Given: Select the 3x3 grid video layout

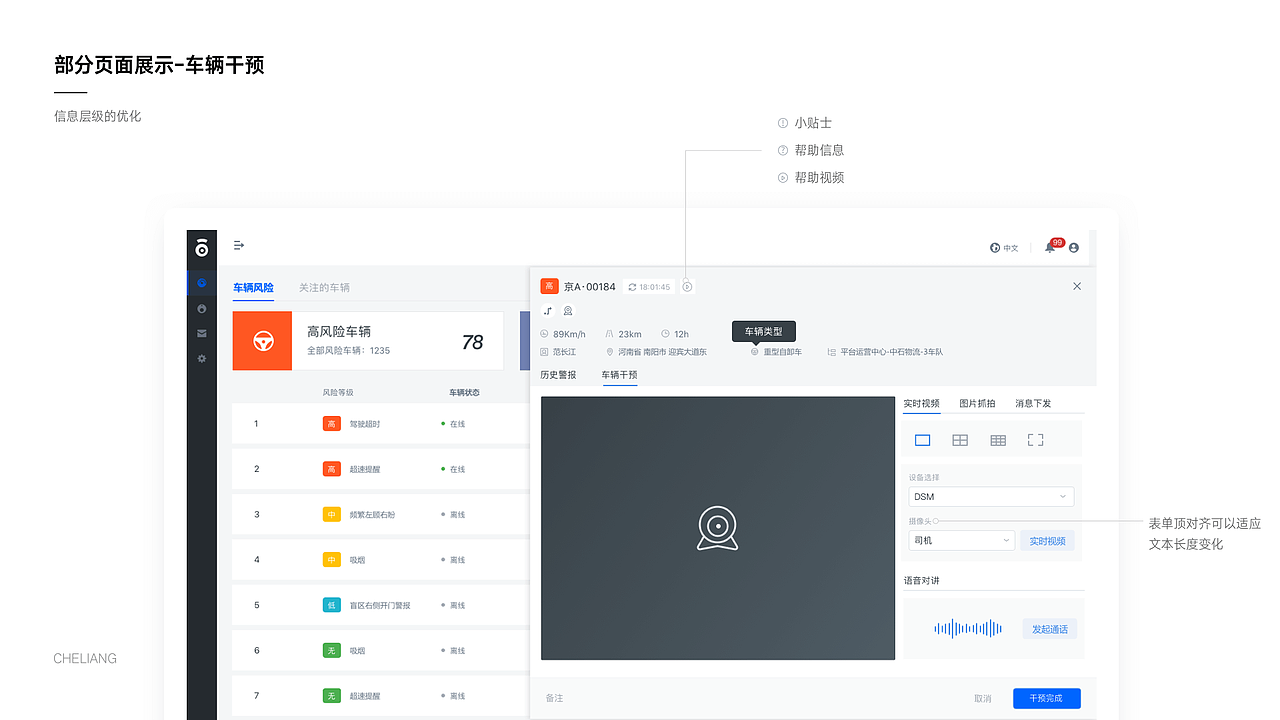Looking at the screenshot, I should click(x=997, y=439).
